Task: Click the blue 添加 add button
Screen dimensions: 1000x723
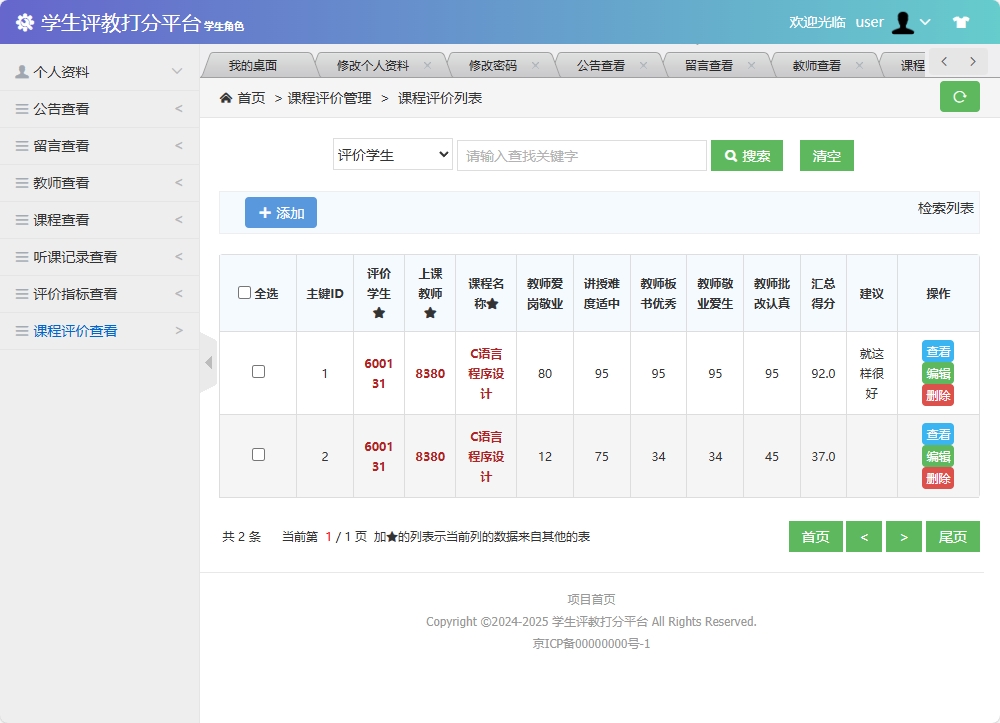Action: (x=280, y=212)
